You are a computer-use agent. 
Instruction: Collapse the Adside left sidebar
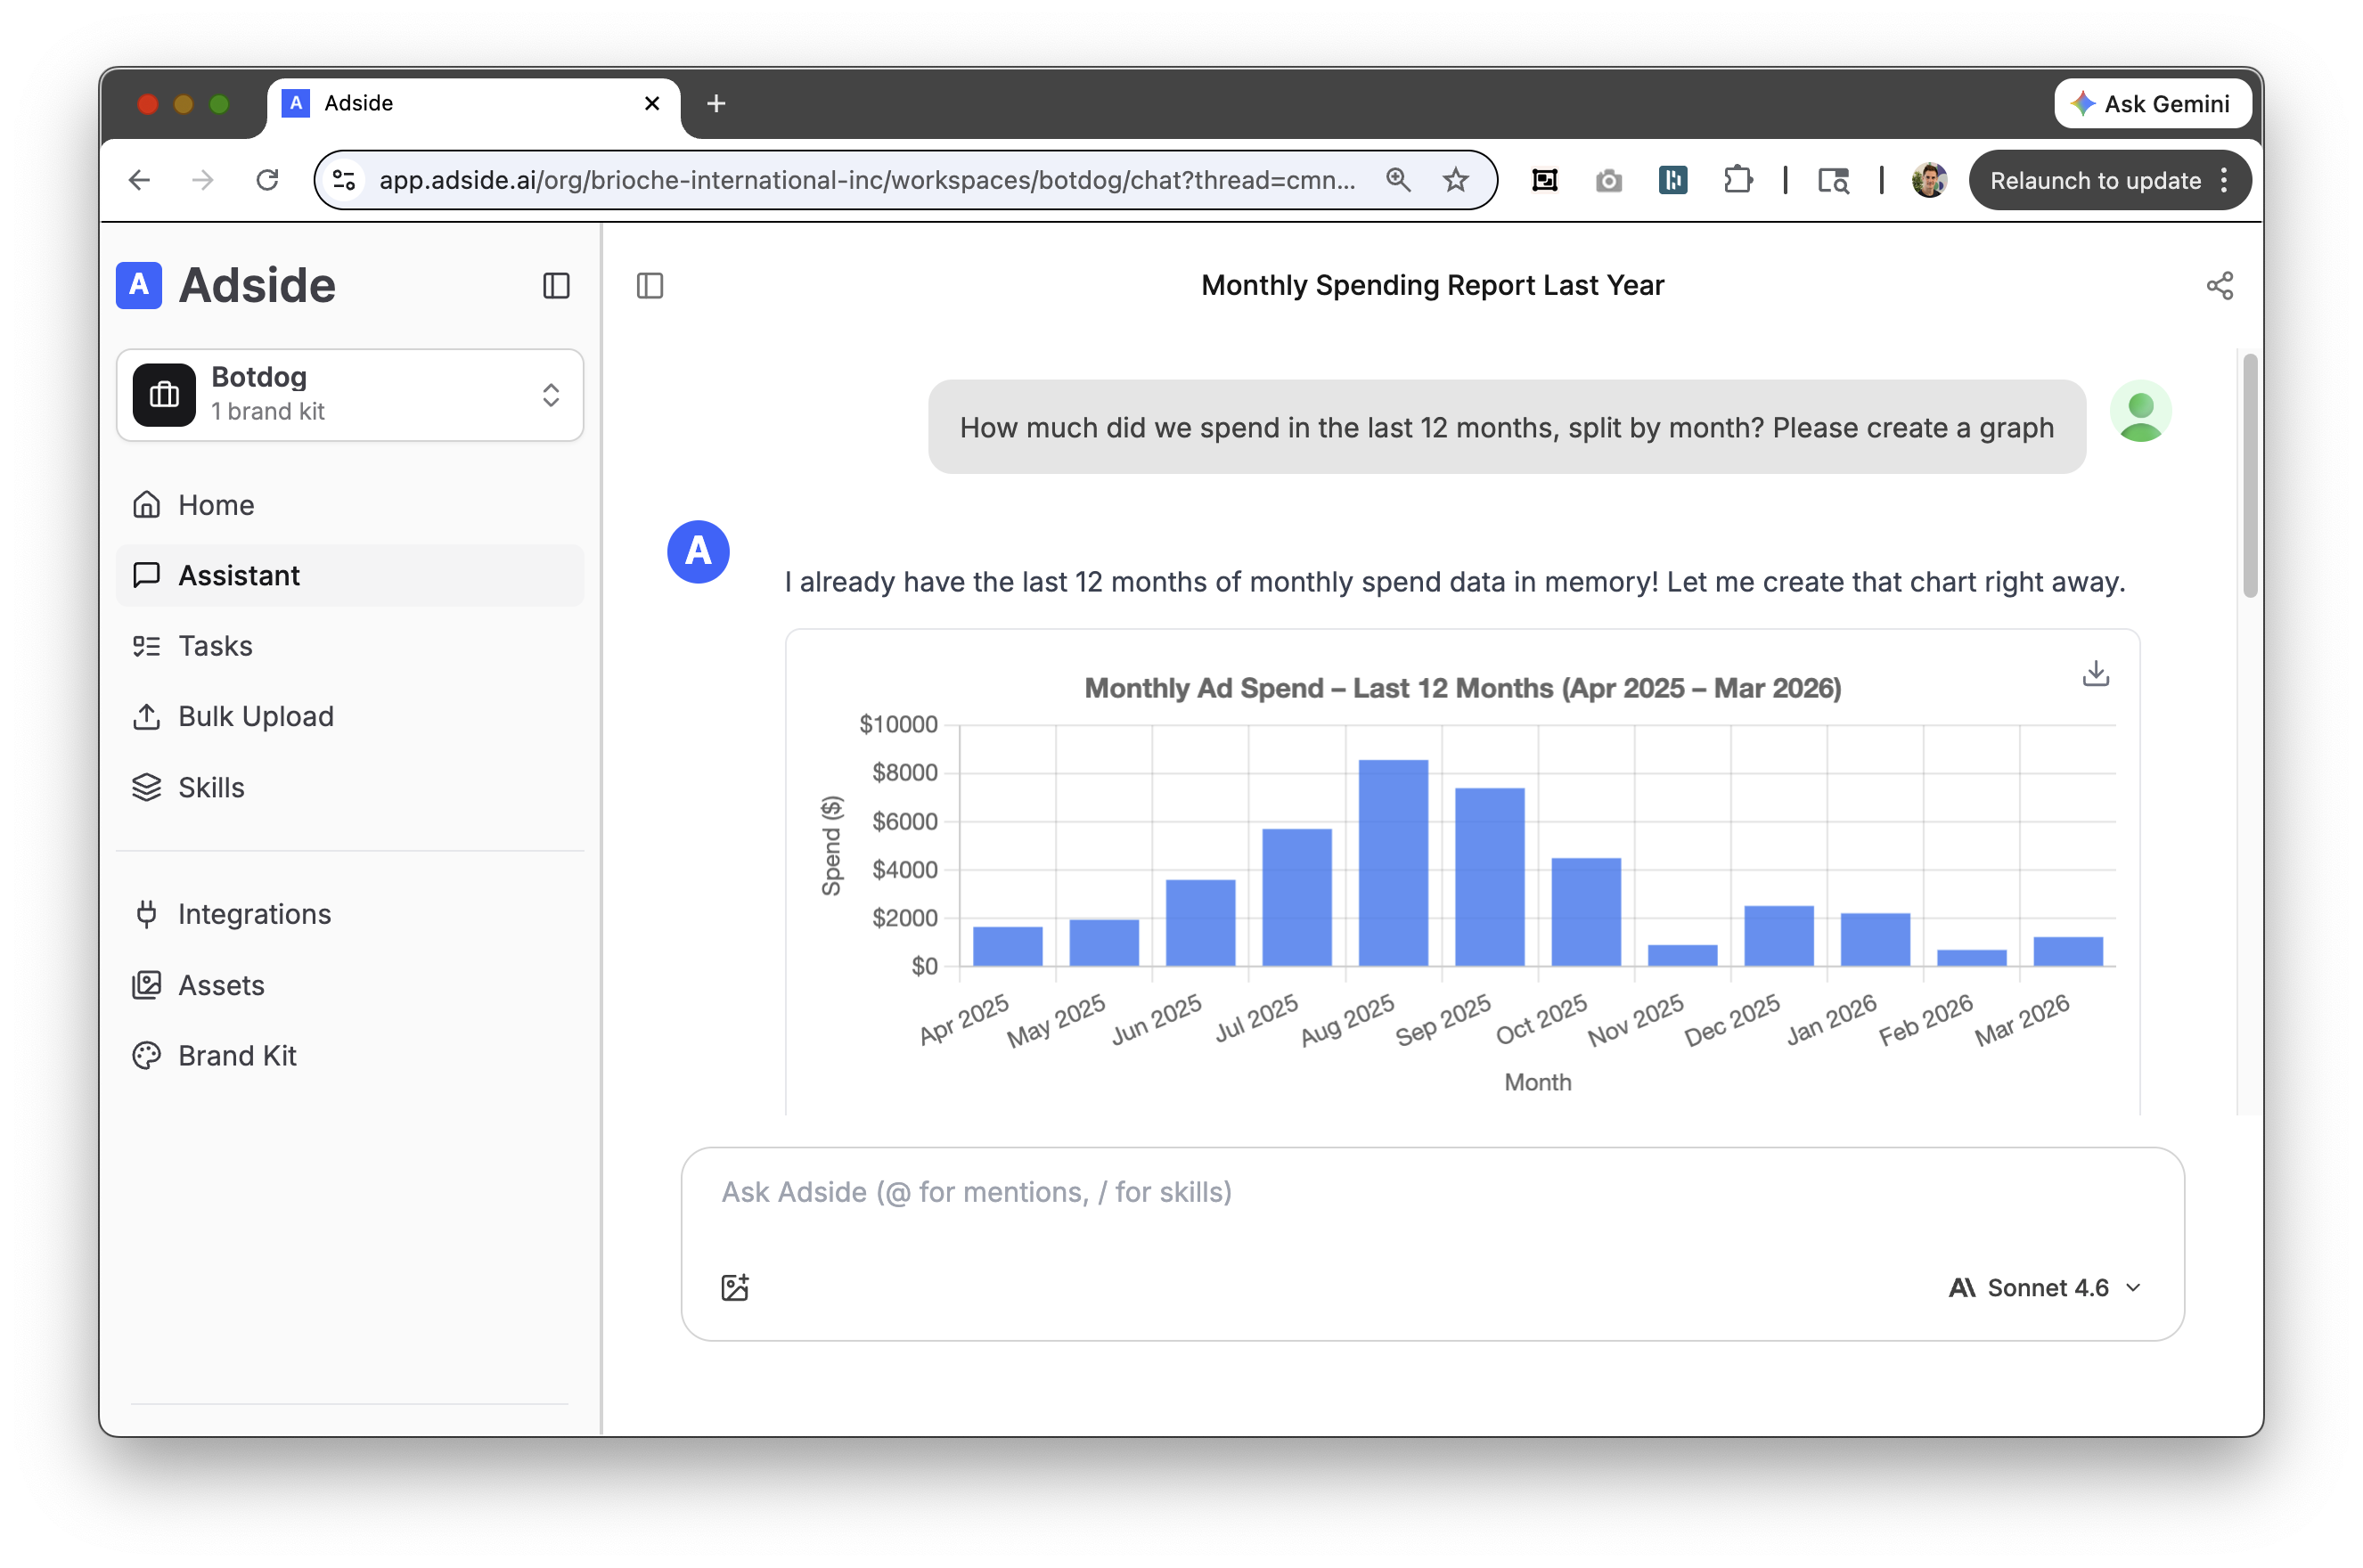coord(556,286)
